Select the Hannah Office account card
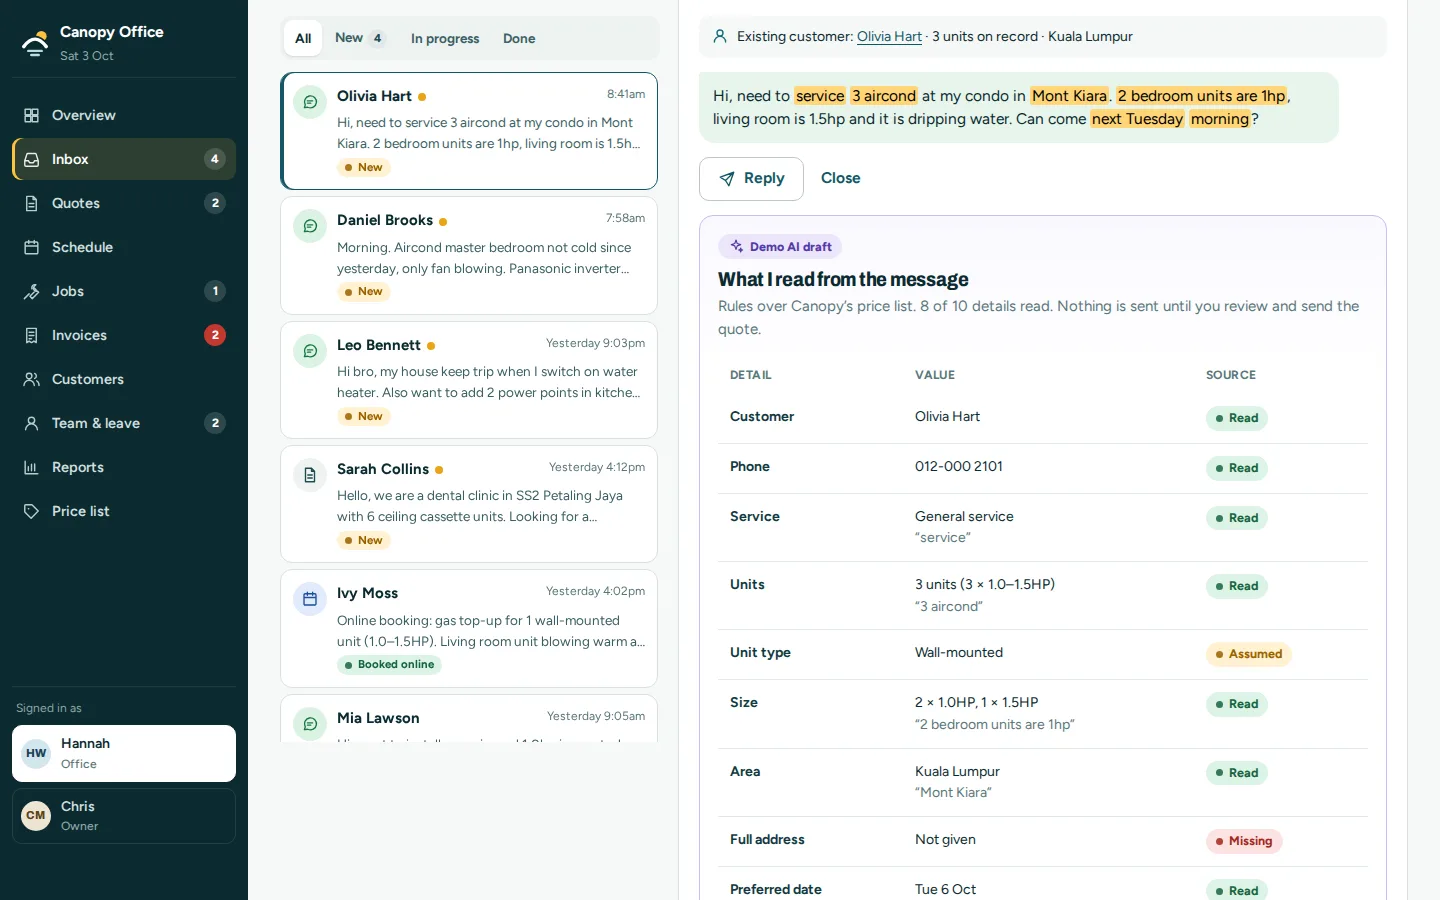 pyautogui.click(x=124, y=753)
